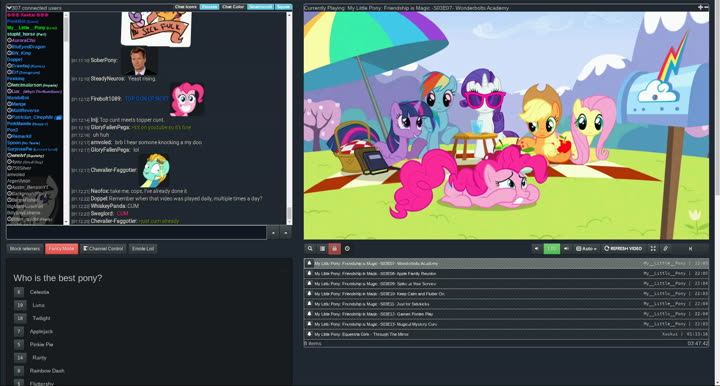
Task: Click the scroll-down arrow of the user list scrollbar
Action: (x=67, y=222)
